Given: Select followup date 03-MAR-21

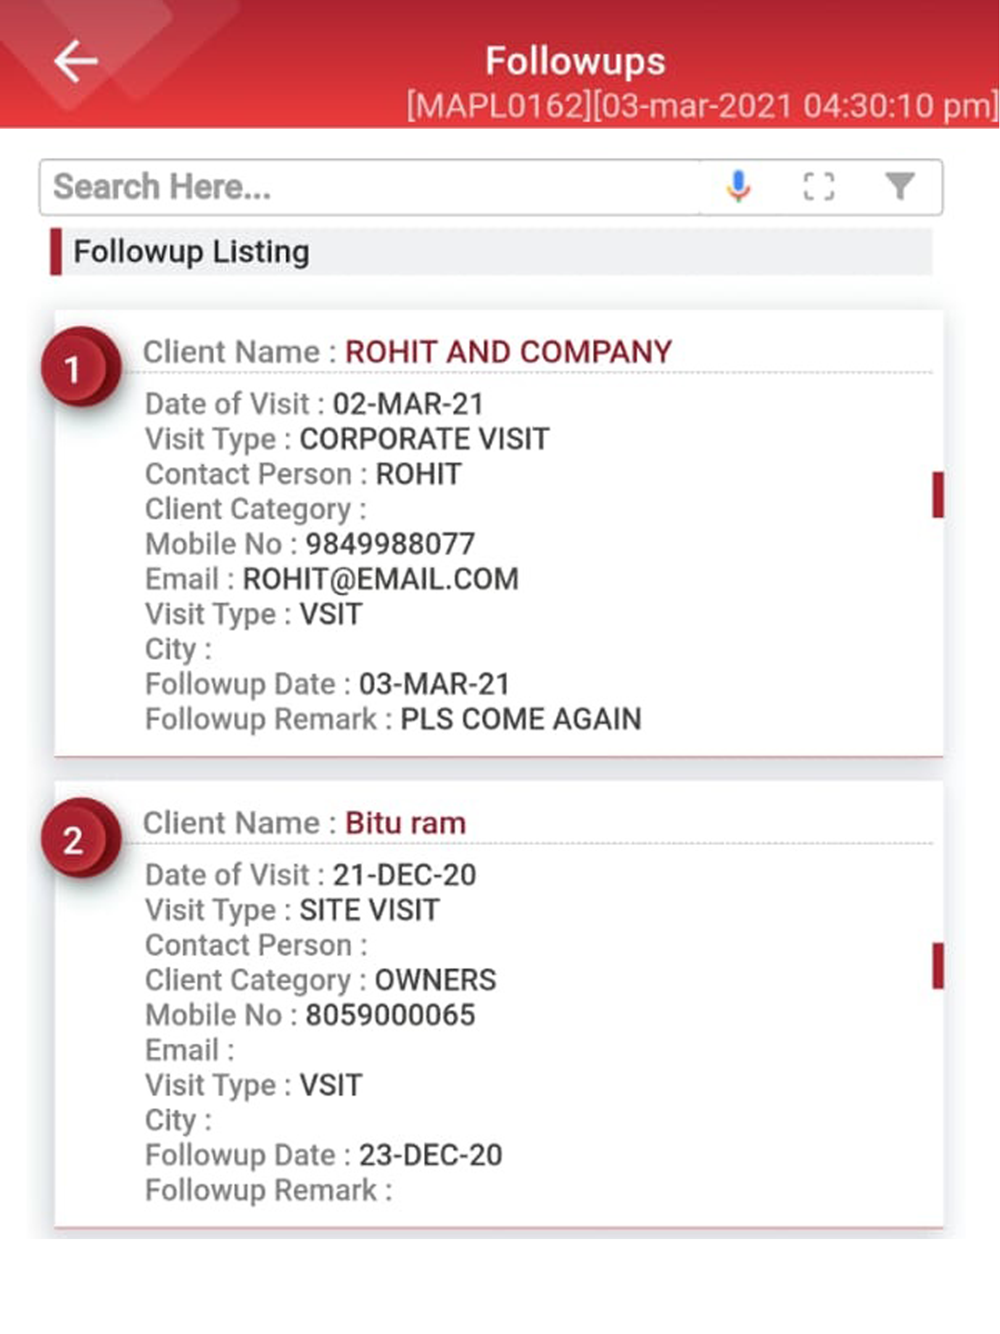Looking at the screenshot, I should click(434, 684).
